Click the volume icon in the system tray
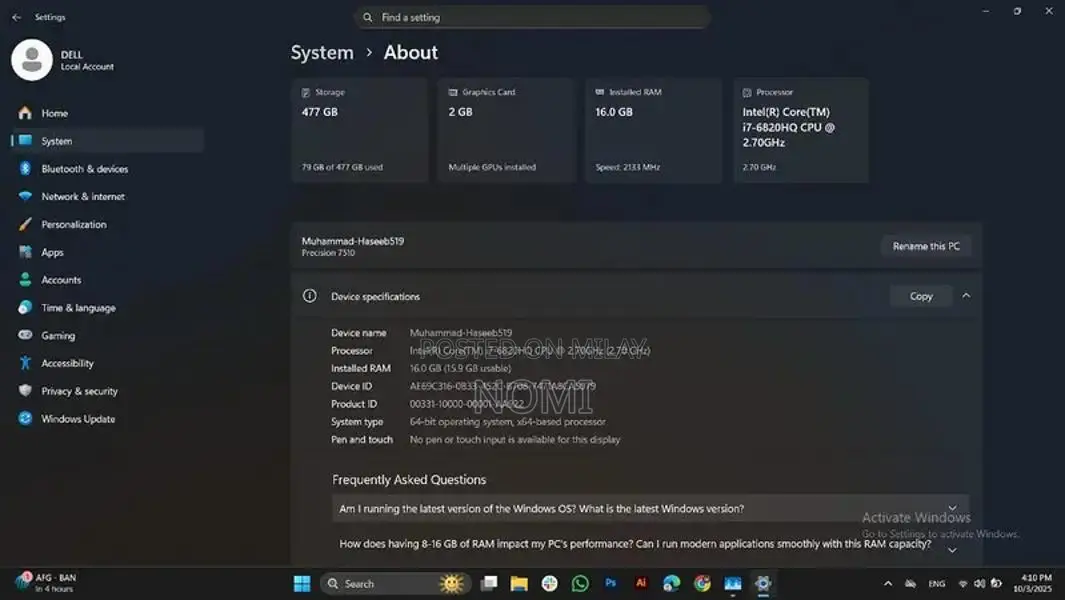The width and height of the screenshot is (1065, 600). tap(981, 583)
